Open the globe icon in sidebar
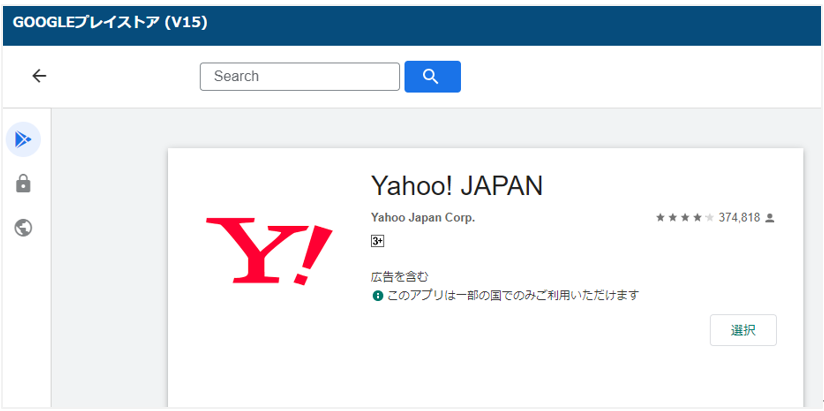Image resolution: width=824 pixels, height=411 pixels. click(23, 228)
